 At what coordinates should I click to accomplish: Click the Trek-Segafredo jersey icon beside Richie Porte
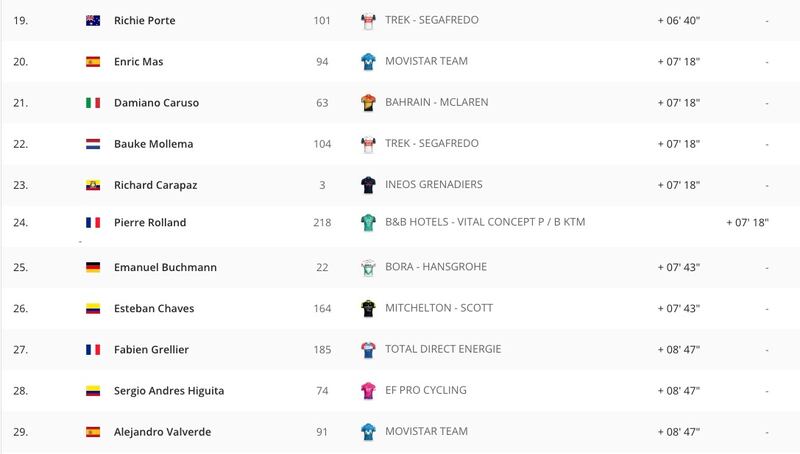[368, 21]
